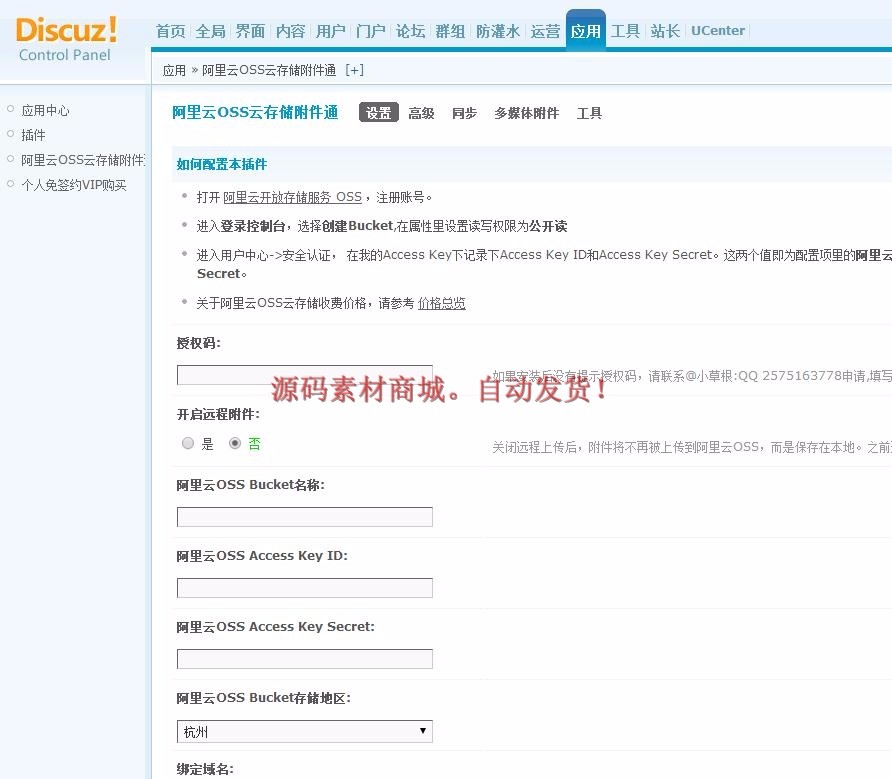Open the 界面 top menu
Image resolution: width=892 pixels, height=779 pixels.
(250, 31)
